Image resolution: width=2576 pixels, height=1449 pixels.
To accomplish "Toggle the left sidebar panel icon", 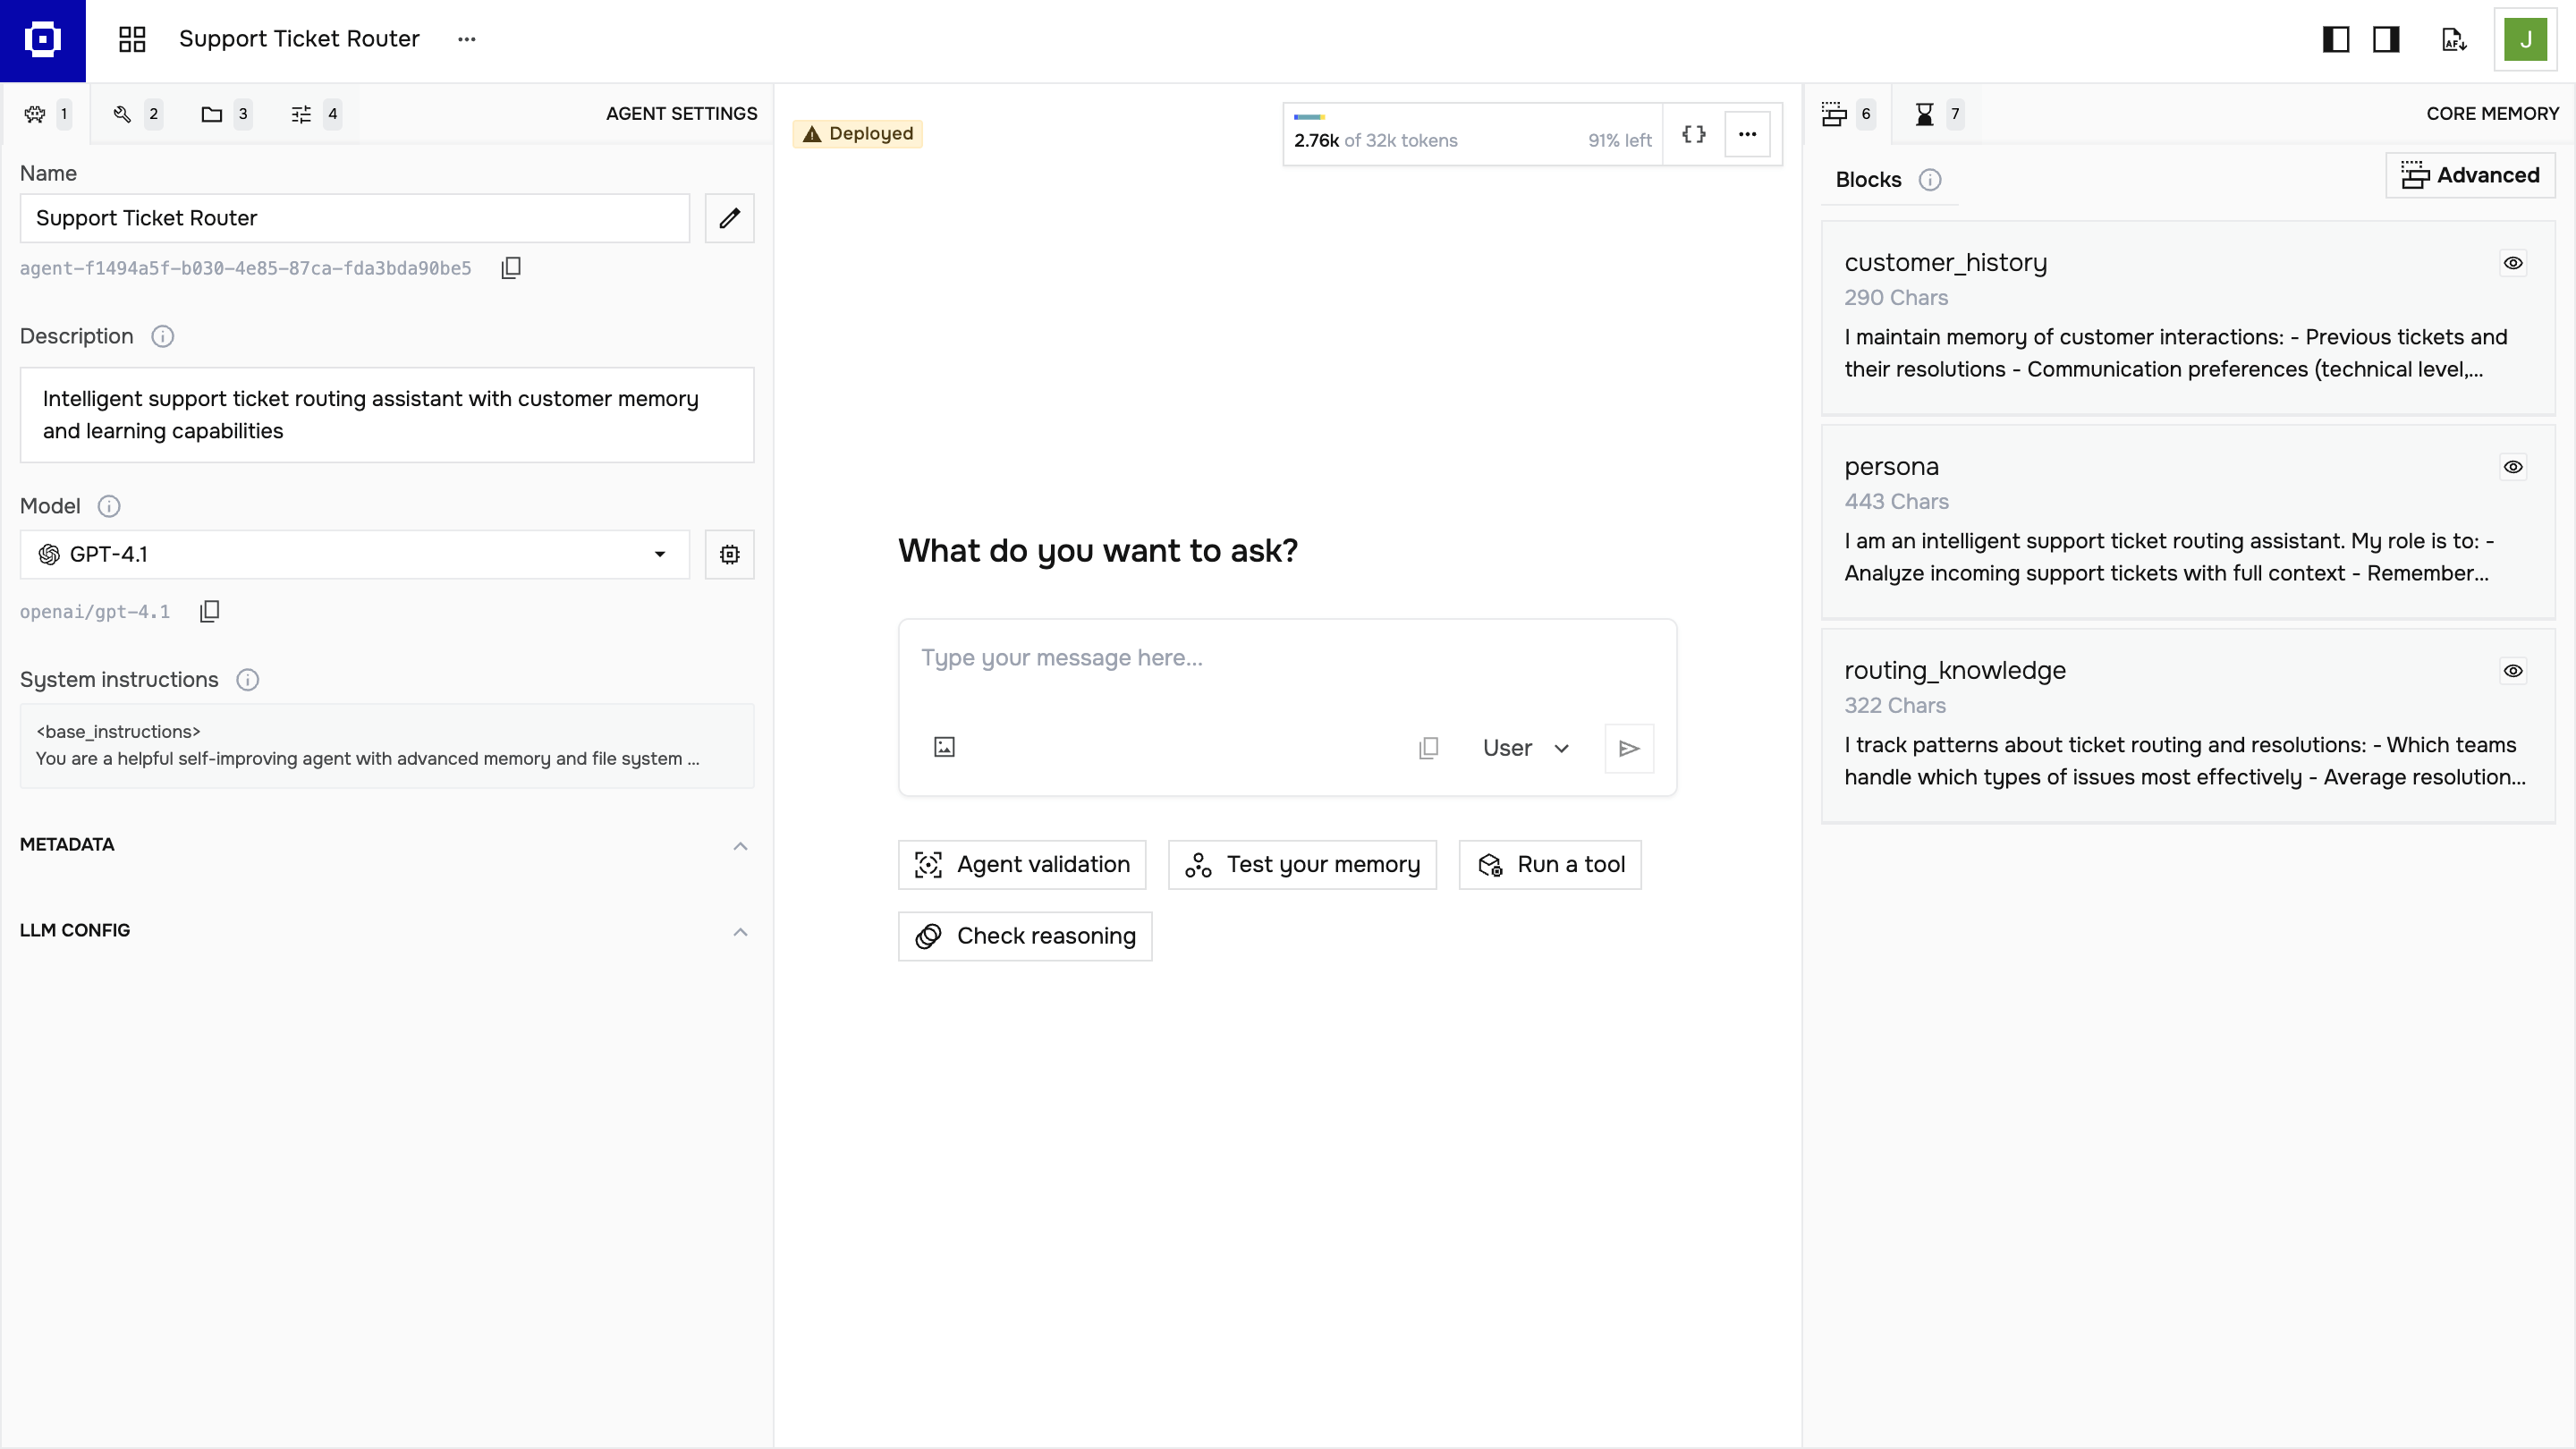I will (2335, 39).
